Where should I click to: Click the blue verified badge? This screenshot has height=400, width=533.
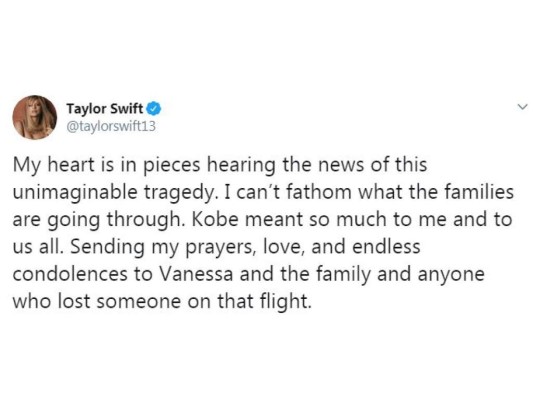[154, 109]
